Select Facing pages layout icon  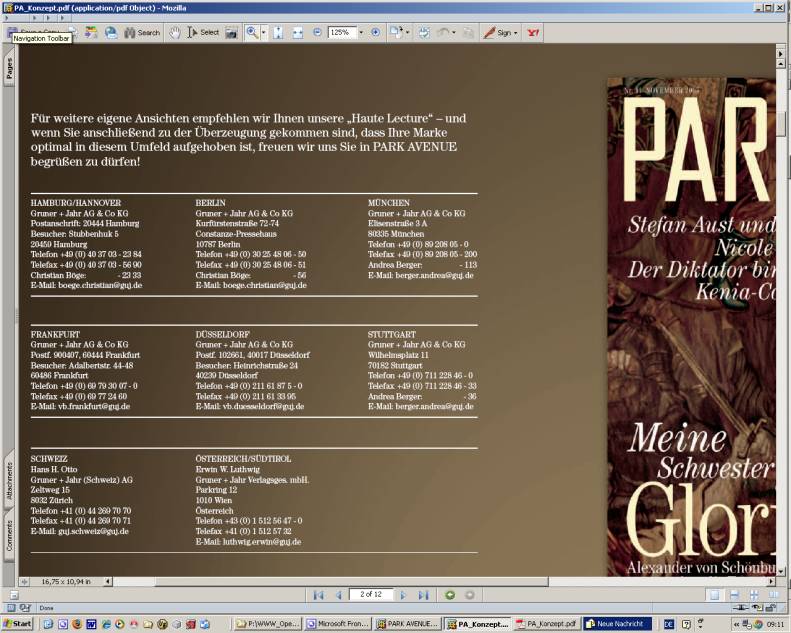click(774, 595)
